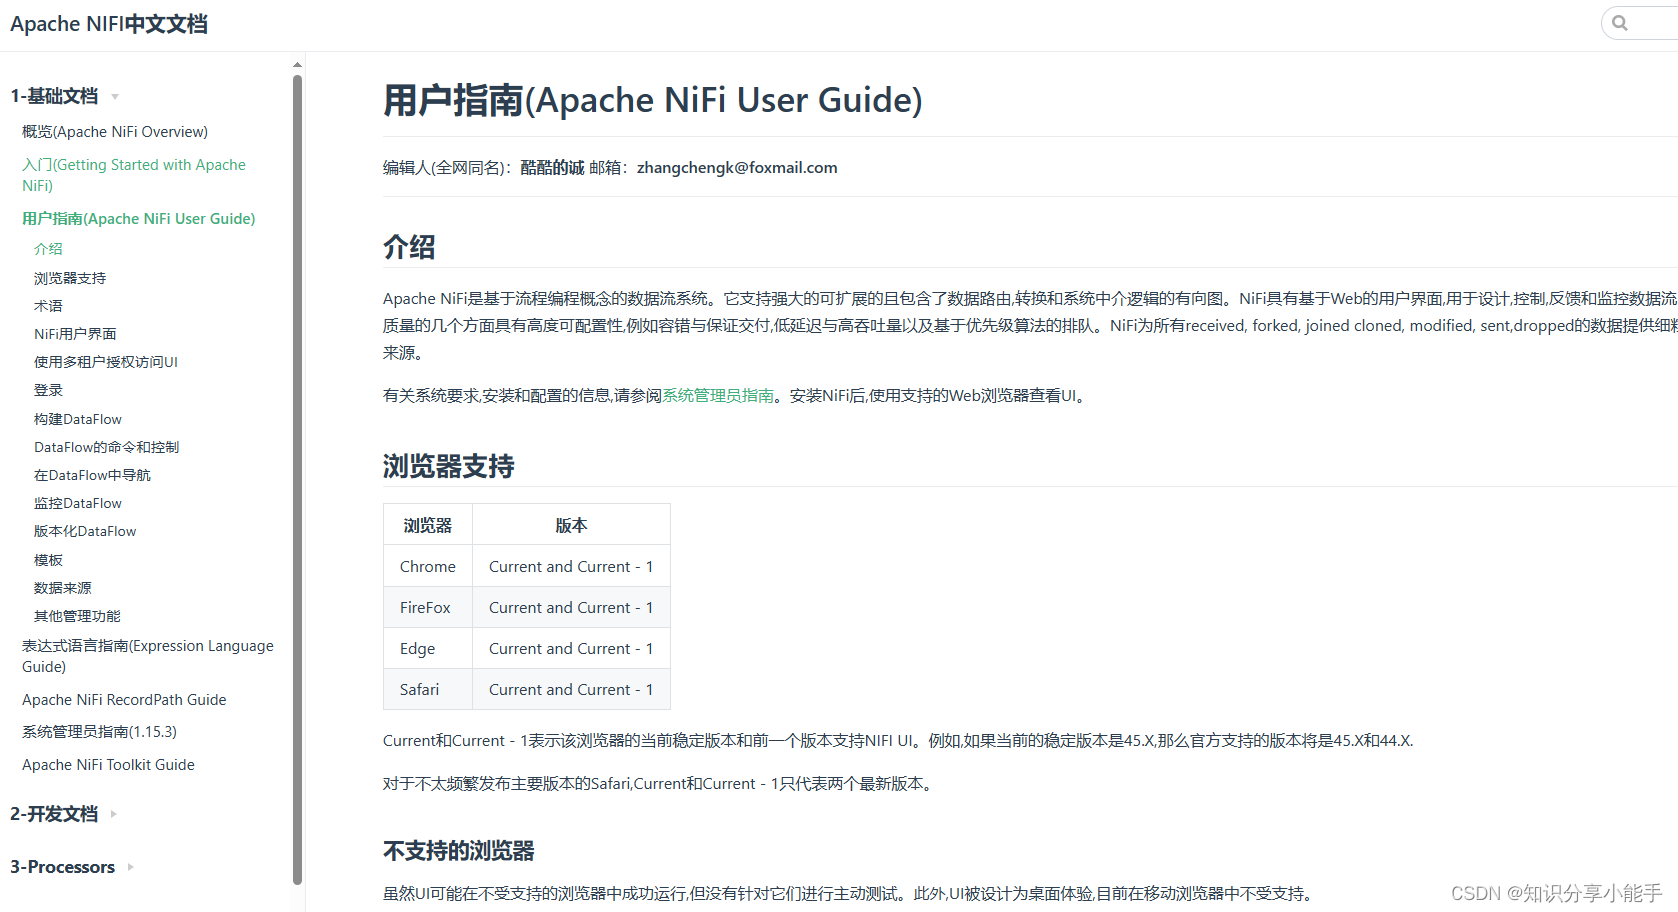The image size is (1678, 912).
Task: Open 在DataFlow中导航 sidebar entry
Action: (93, 475)
